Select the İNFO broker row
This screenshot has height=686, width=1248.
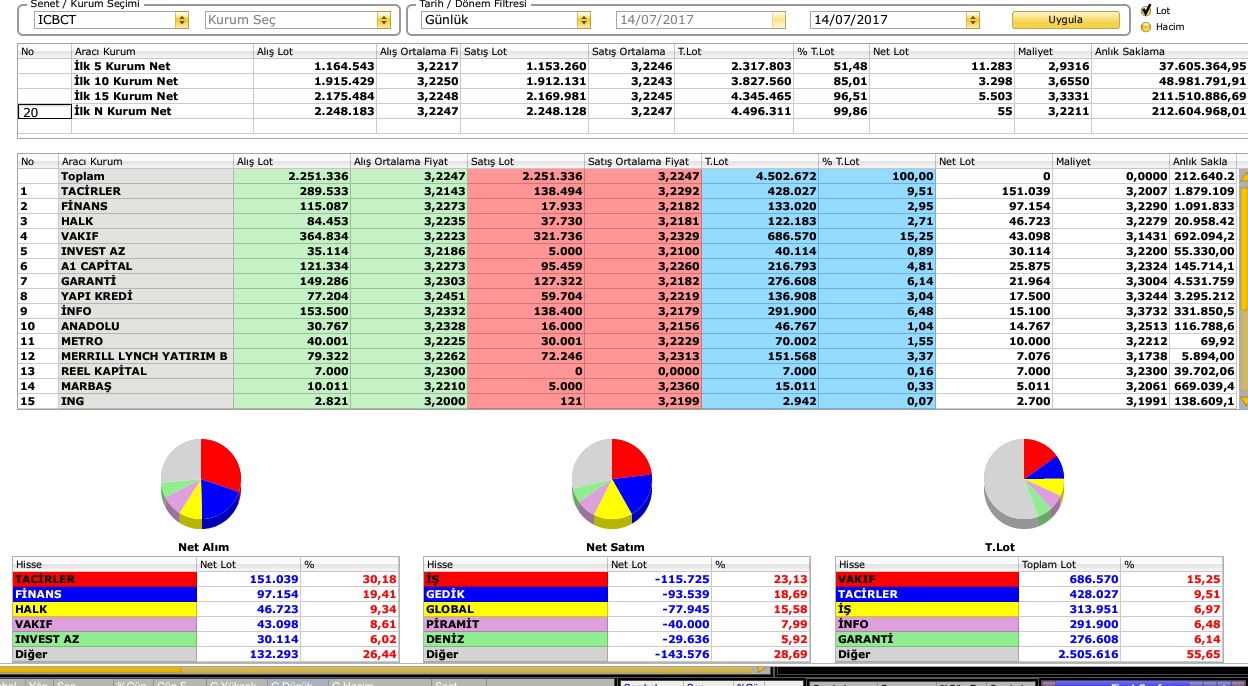click(x=627, y=311)
